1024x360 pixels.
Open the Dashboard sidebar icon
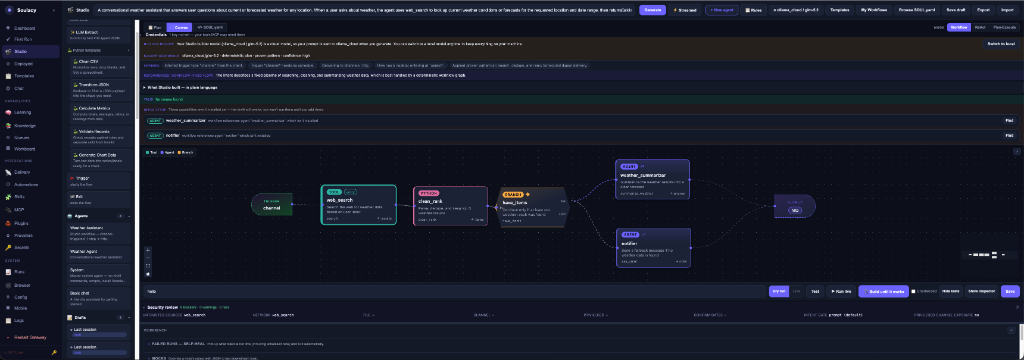coord(8,28)
